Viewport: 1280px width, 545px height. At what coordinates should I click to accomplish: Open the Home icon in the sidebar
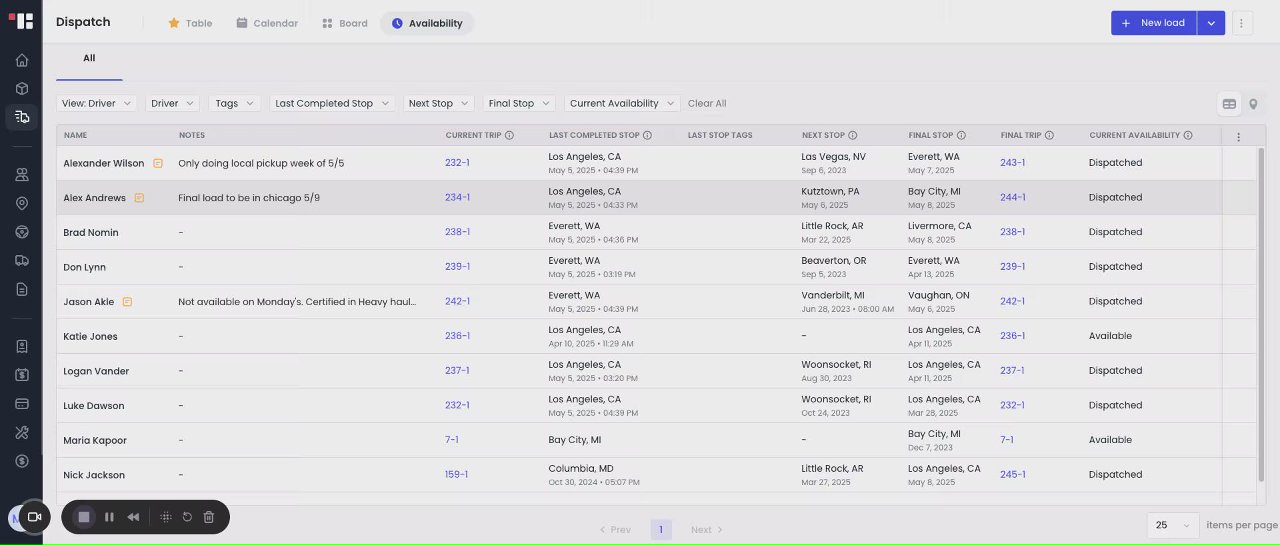pyautogui.click(x=21, y=60)
